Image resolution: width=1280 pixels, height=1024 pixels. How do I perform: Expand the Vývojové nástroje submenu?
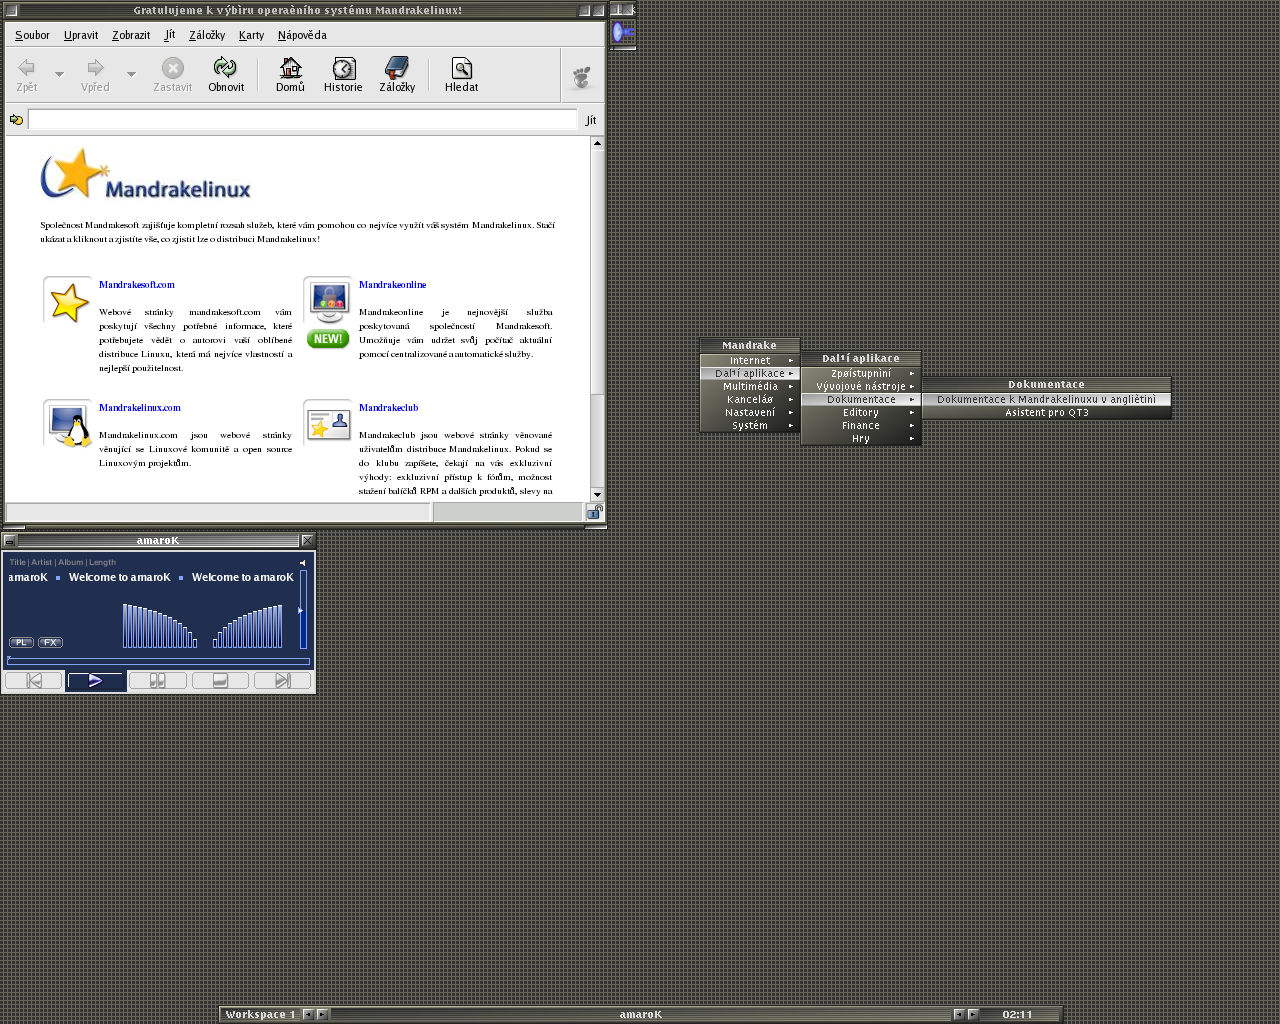(x=861, y=386)
